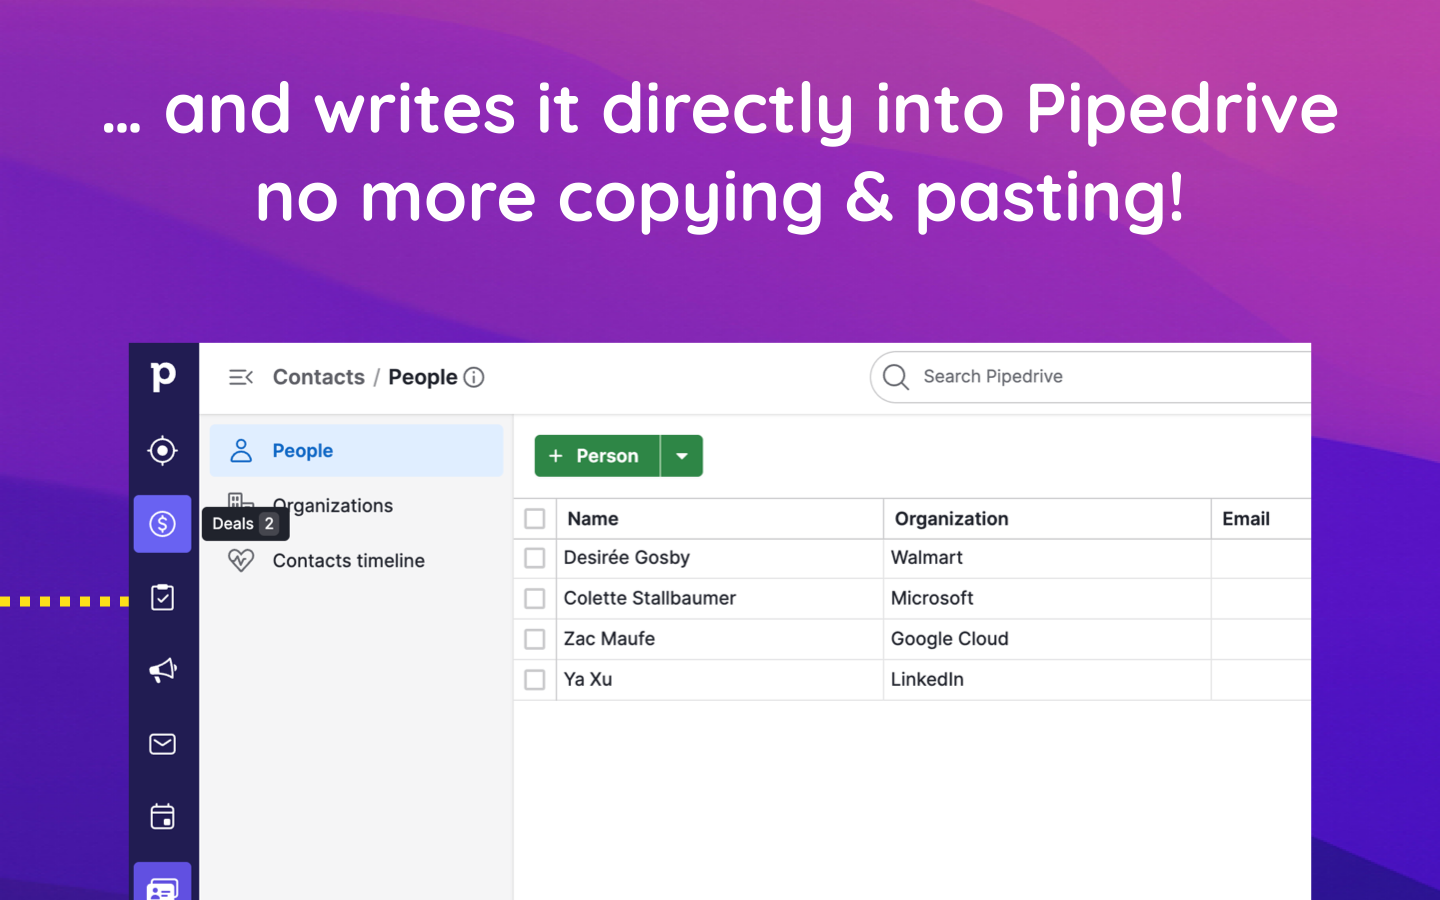The image size is (1440, 900).
Task: Open the Colette Stallbaumer person name
Action: pos(650,598)
